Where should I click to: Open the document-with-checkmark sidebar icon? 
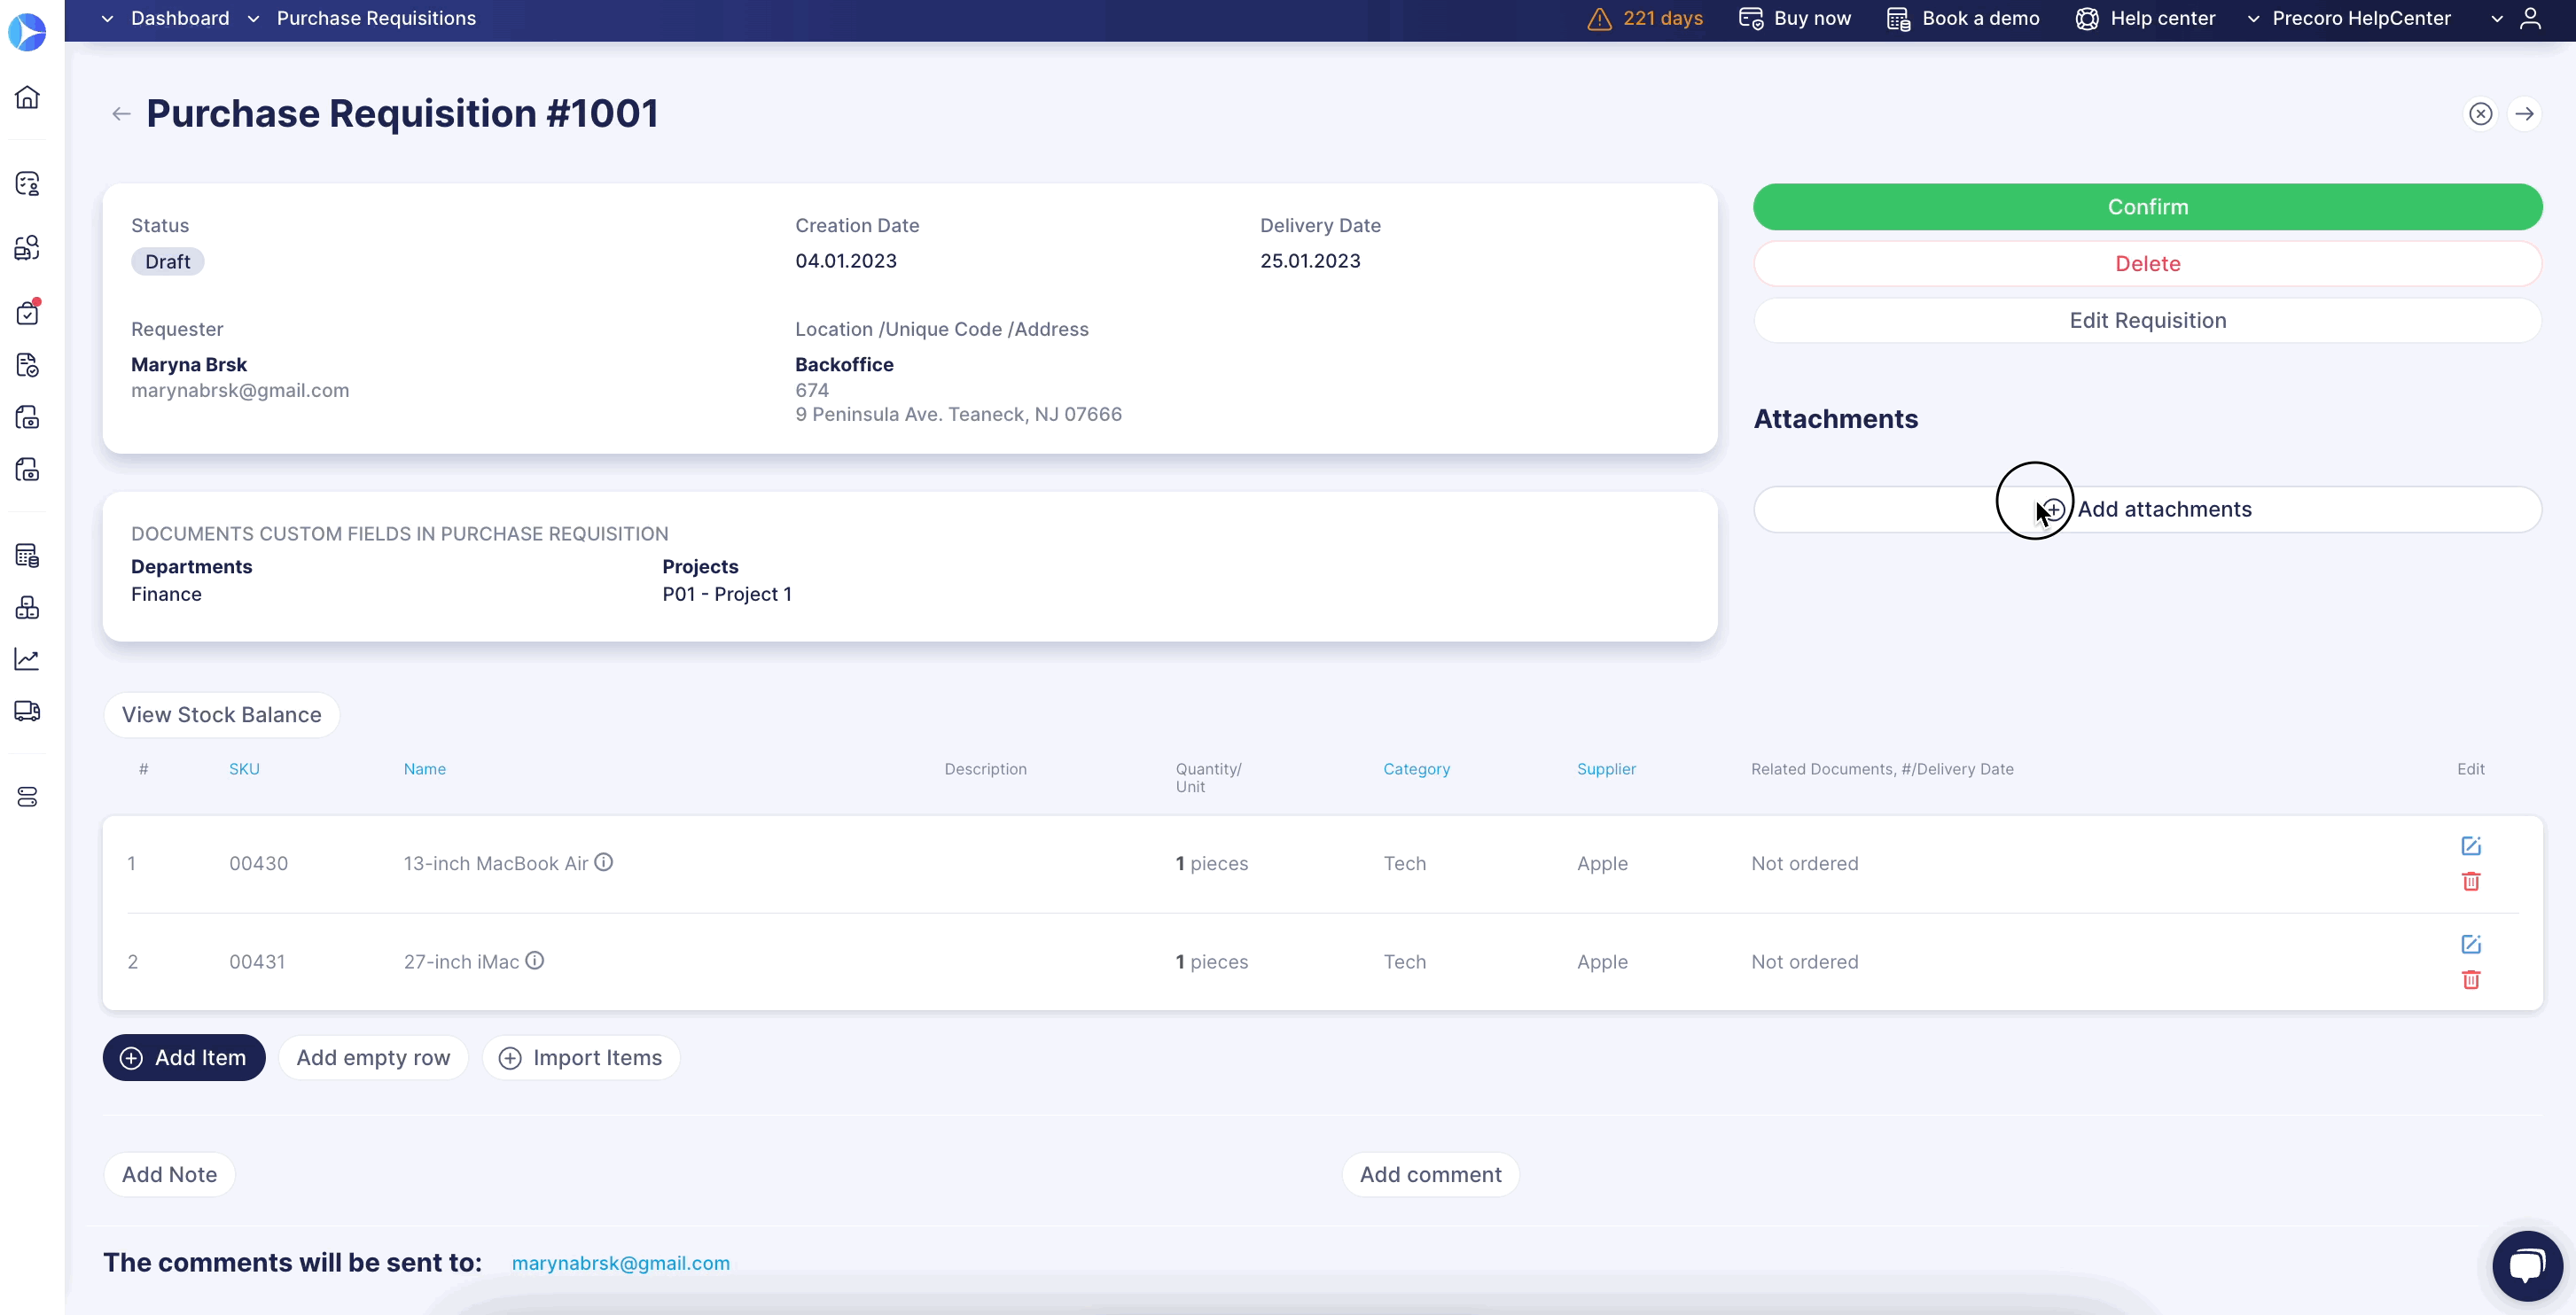click(x=27, y=365)
